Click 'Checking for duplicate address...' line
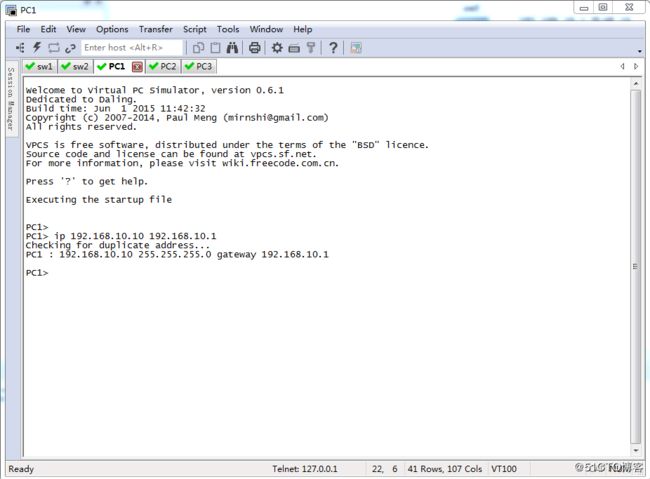 118,245
